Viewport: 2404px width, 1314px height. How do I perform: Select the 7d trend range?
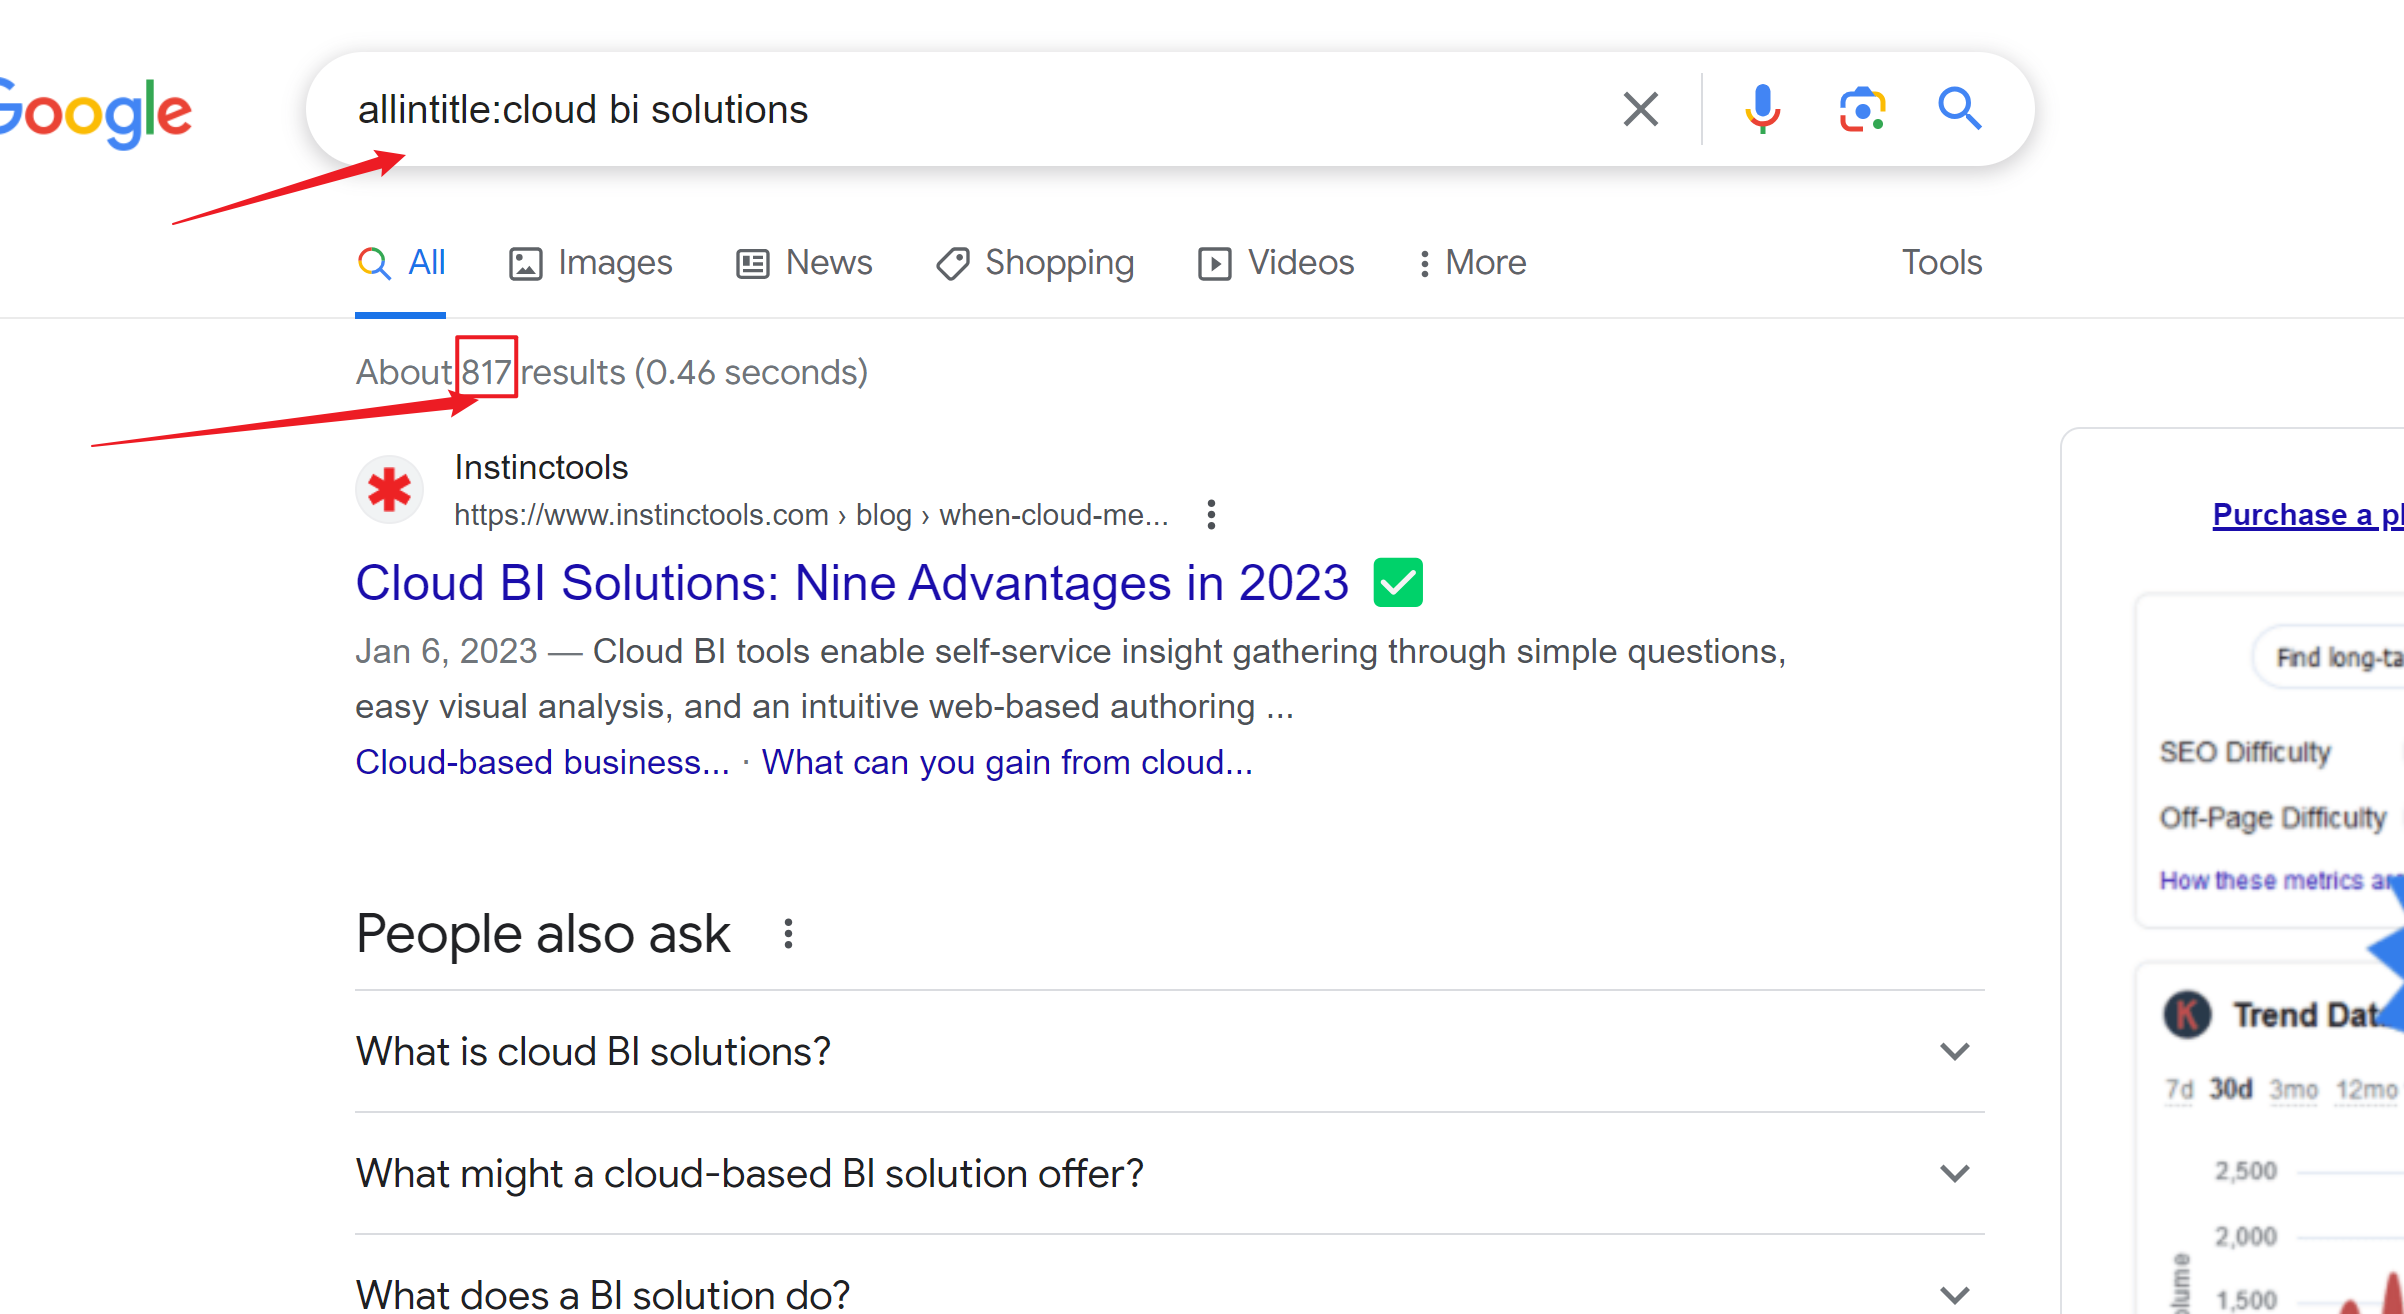pyautogui.click(x=2179, y=1089)
